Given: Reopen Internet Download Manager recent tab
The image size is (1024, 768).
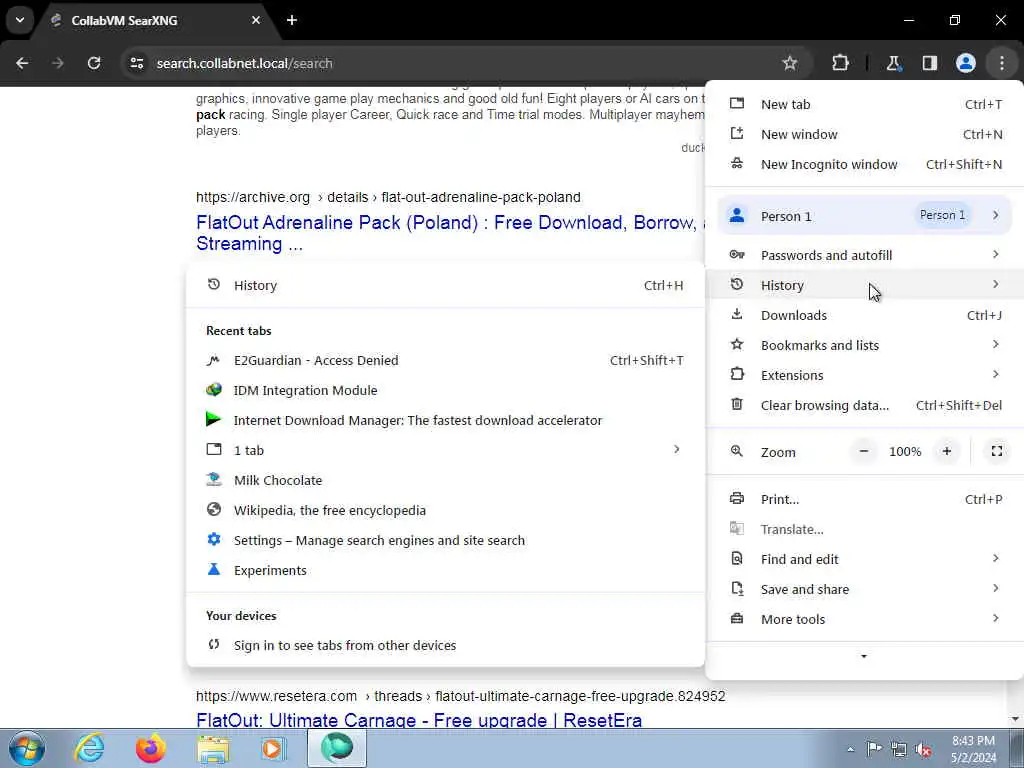Looking at the screenshot, I should pyautogui.click(x=445, y=421).
